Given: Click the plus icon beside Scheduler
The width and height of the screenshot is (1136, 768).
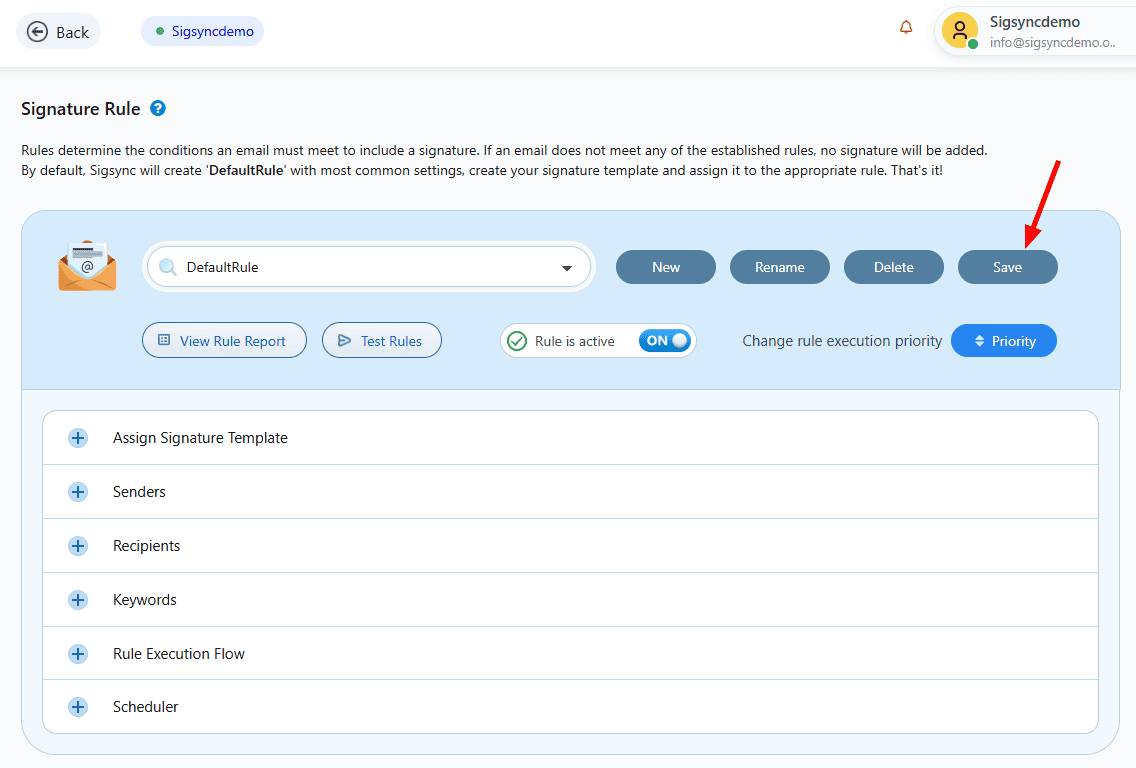Looking at the screenshot, I should pos(78,707).
